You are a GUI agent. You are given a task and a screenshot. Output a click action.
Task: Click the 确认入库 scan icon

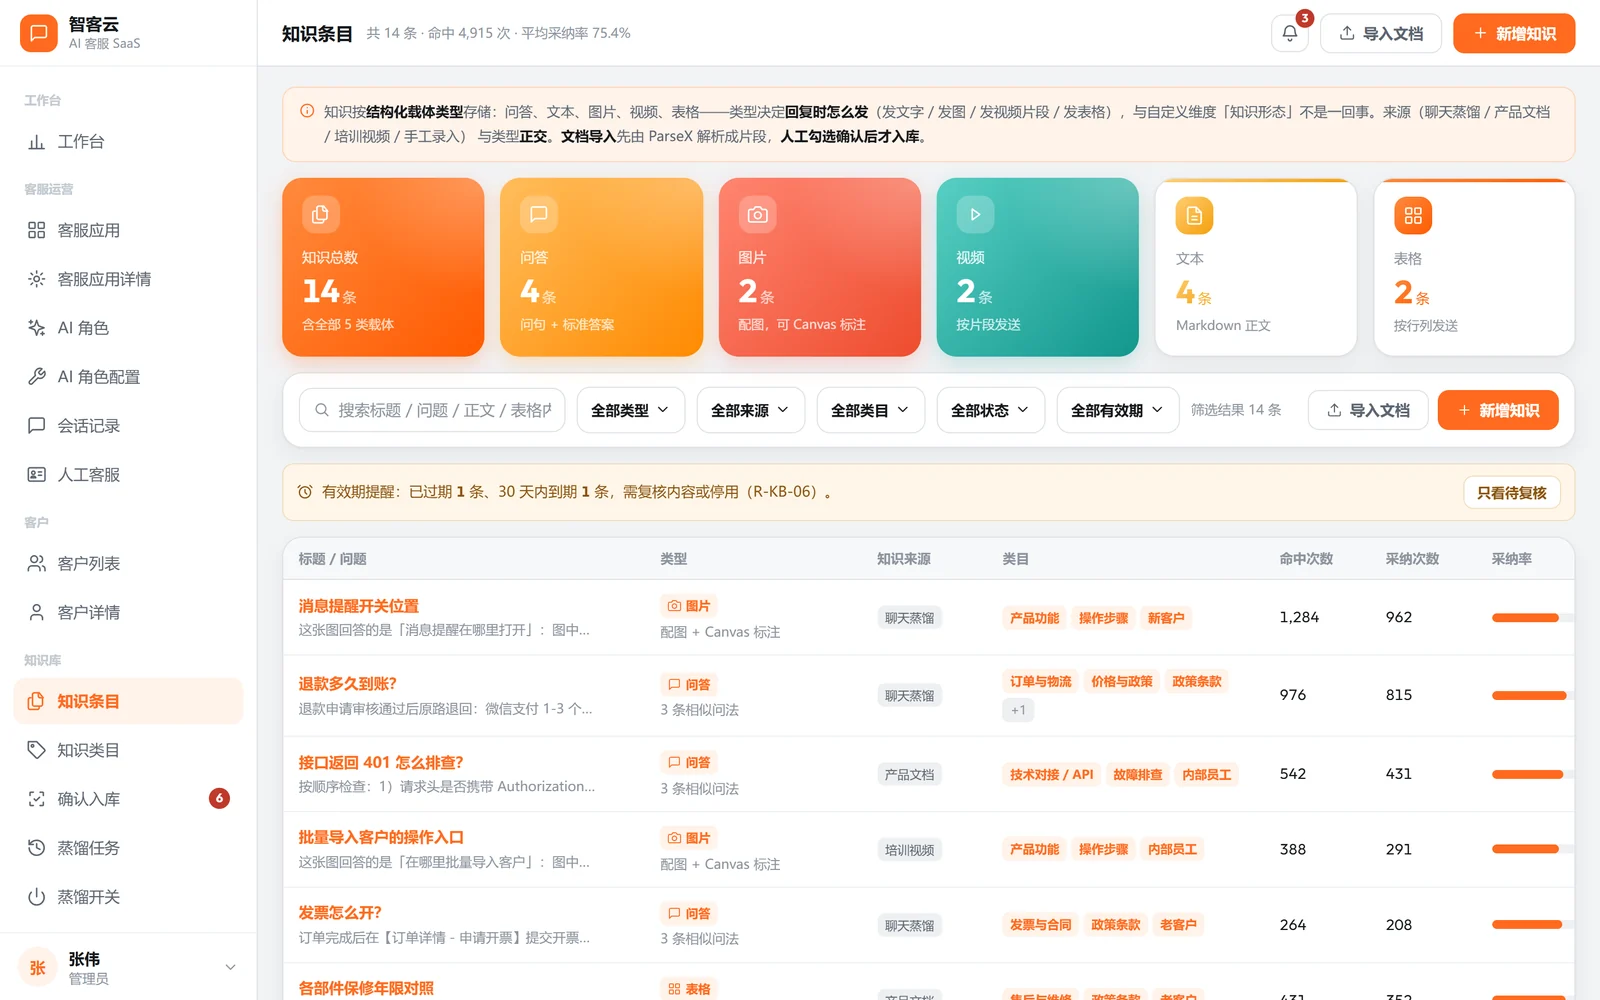click(x=37, y=799)
